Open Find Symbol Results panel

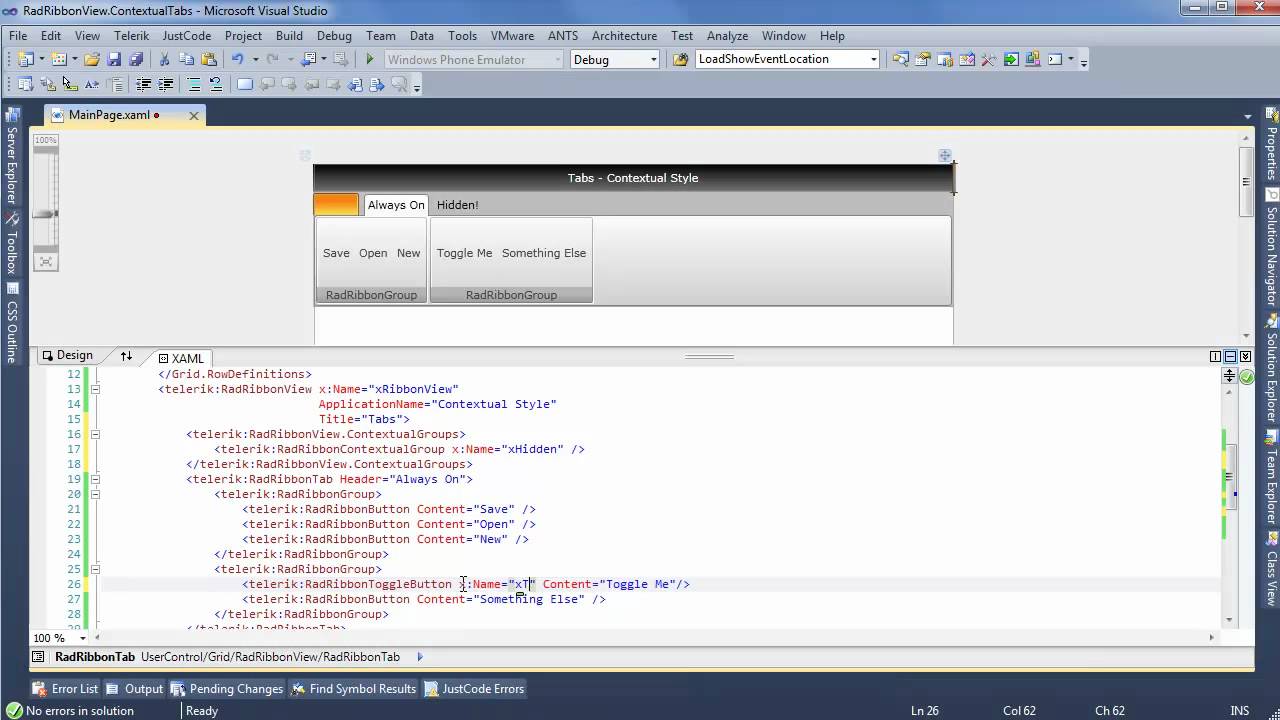pyautogui.click(x=353, y=689)
